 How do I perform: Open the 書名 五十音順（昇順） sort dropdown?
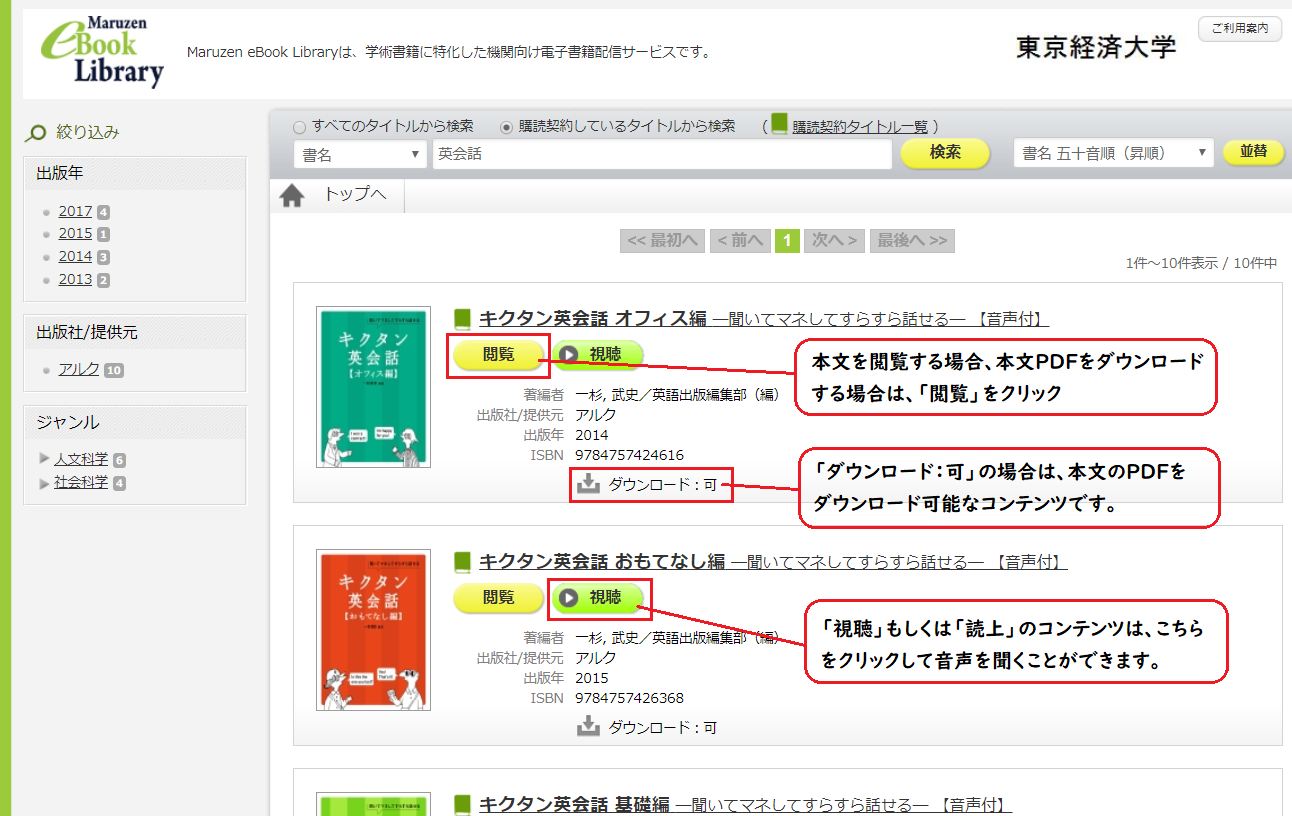[1113, 153]
